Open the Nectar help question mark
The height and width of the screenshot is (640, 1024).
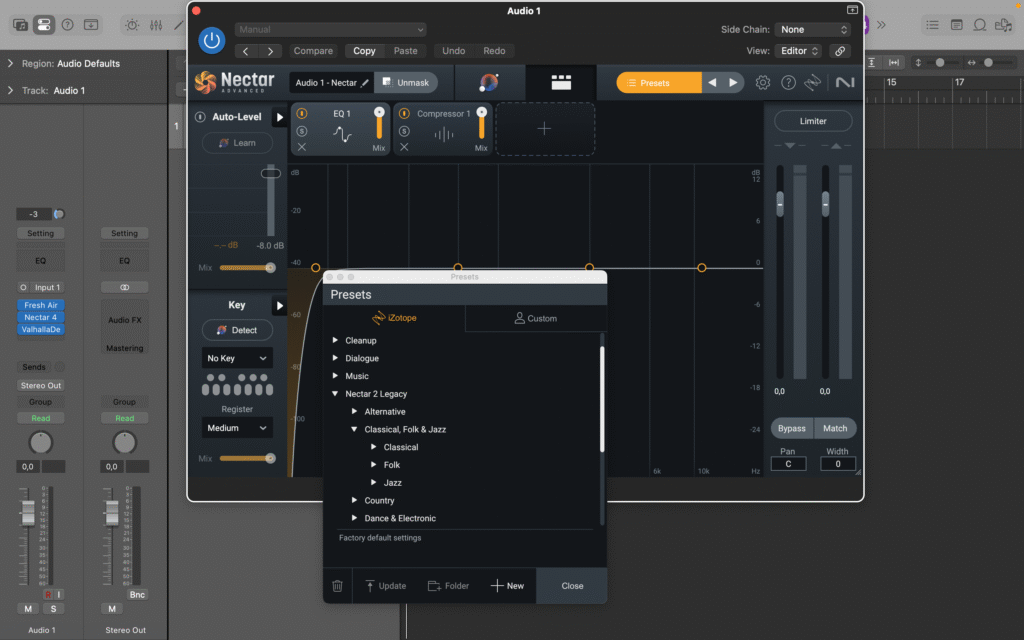(788, 83)
